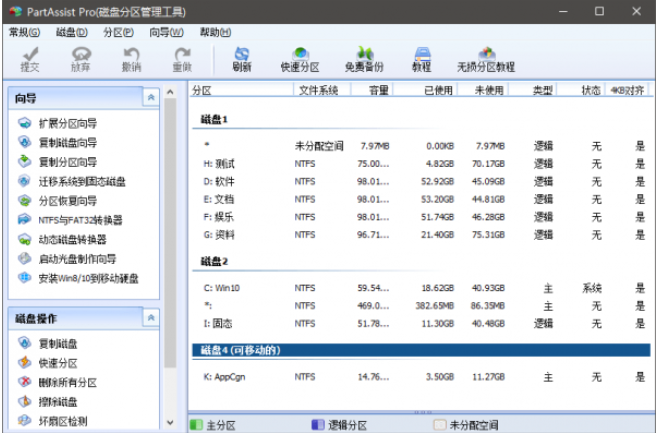
Task: Click the blue 逻辑分区 legend swatch
Action: pos(318,425)
